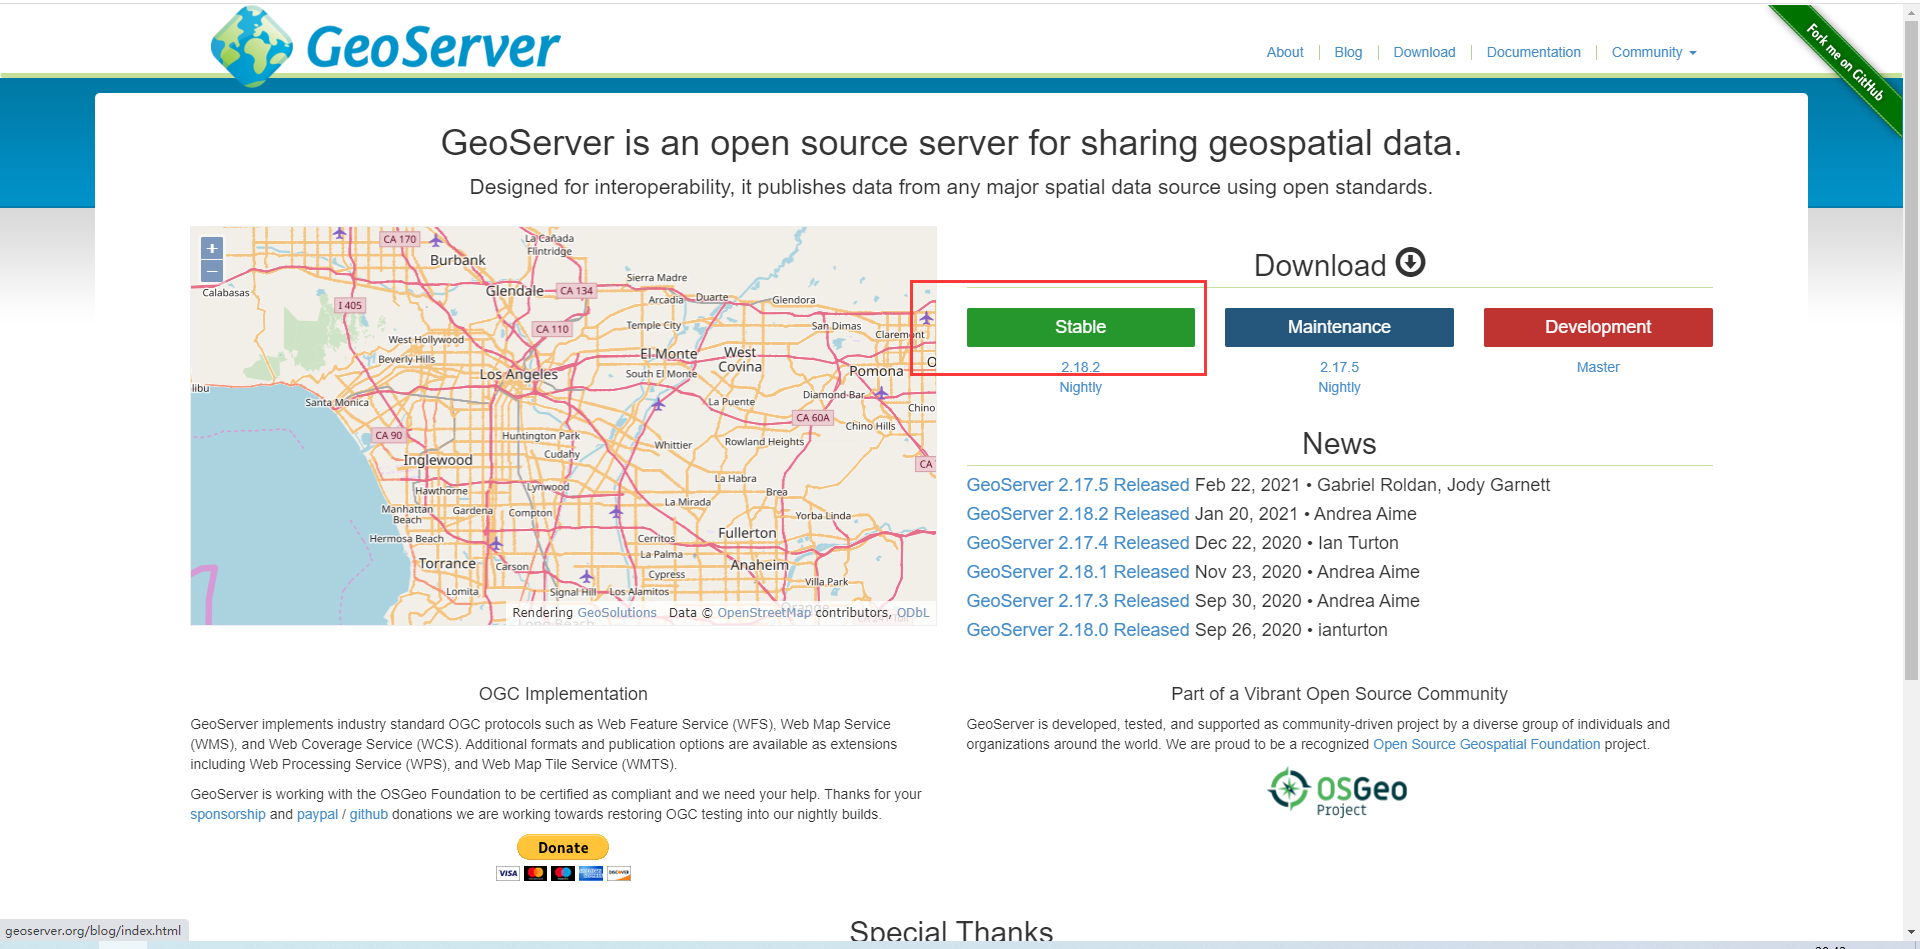Open GeoServer 2.17.3 Released news
The height and width of the screenshot is (949, 1920).
click(1078, 601)
